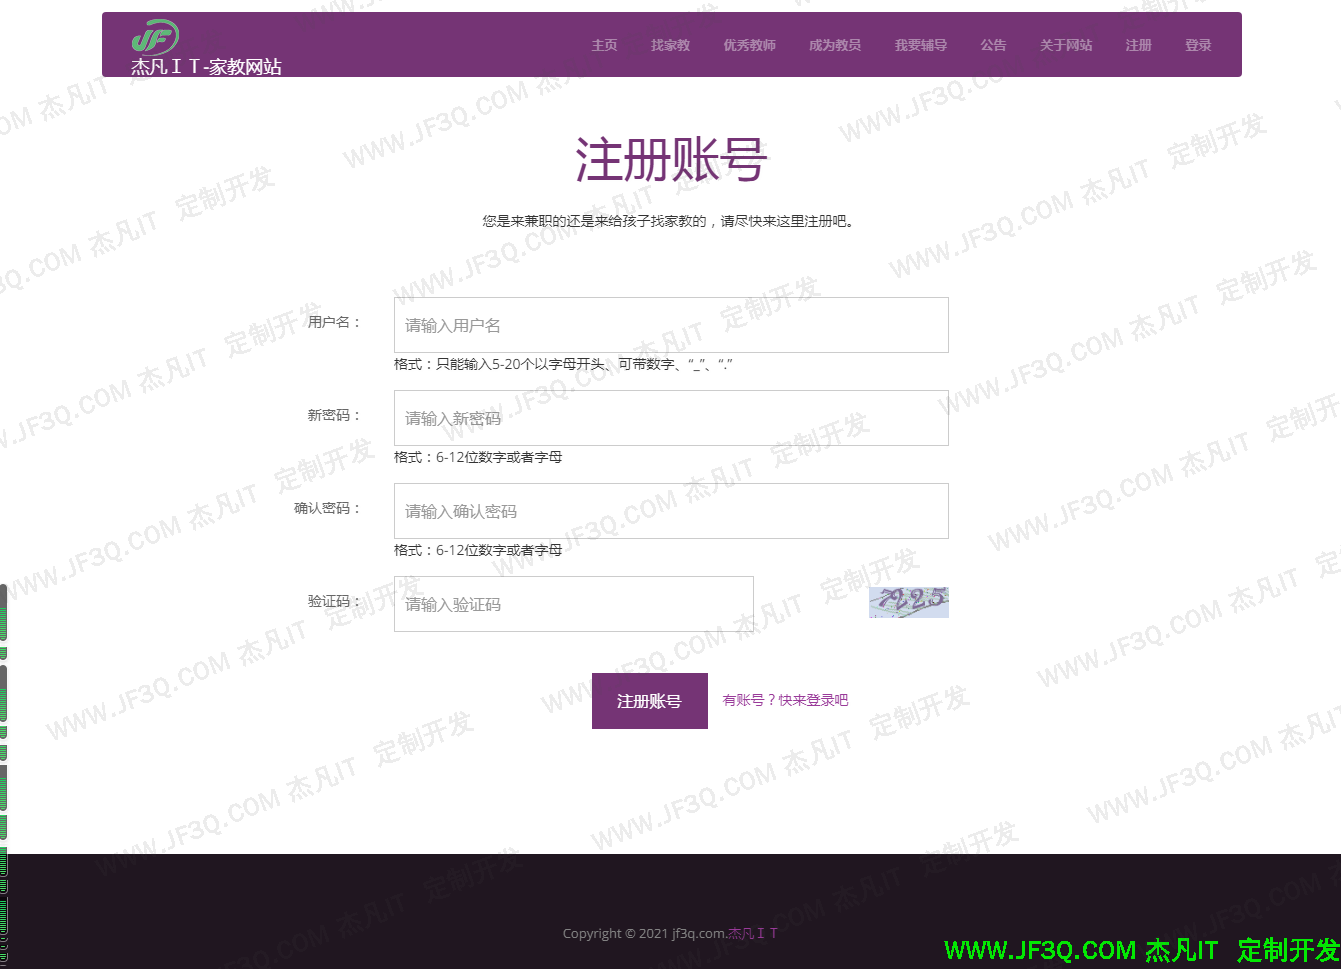
Task: Click into the 请输入新密码 password field
Action: pos(670,418)
